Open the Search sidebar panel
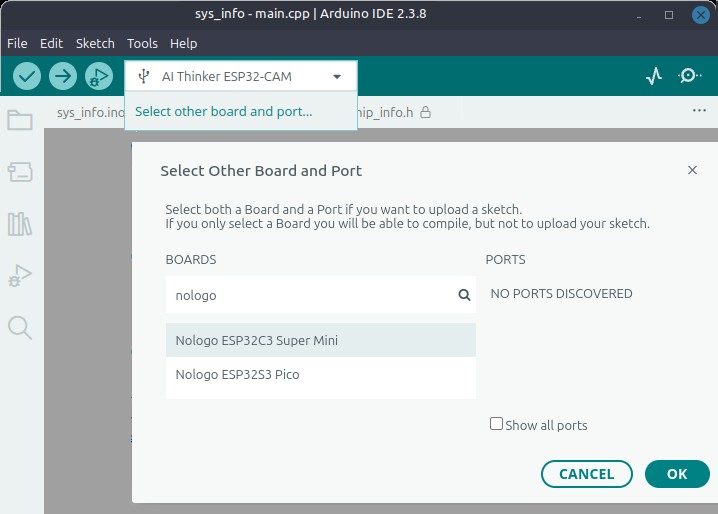Image resolution: width=718 pixels, height=514 pixels. pos(20,328)
